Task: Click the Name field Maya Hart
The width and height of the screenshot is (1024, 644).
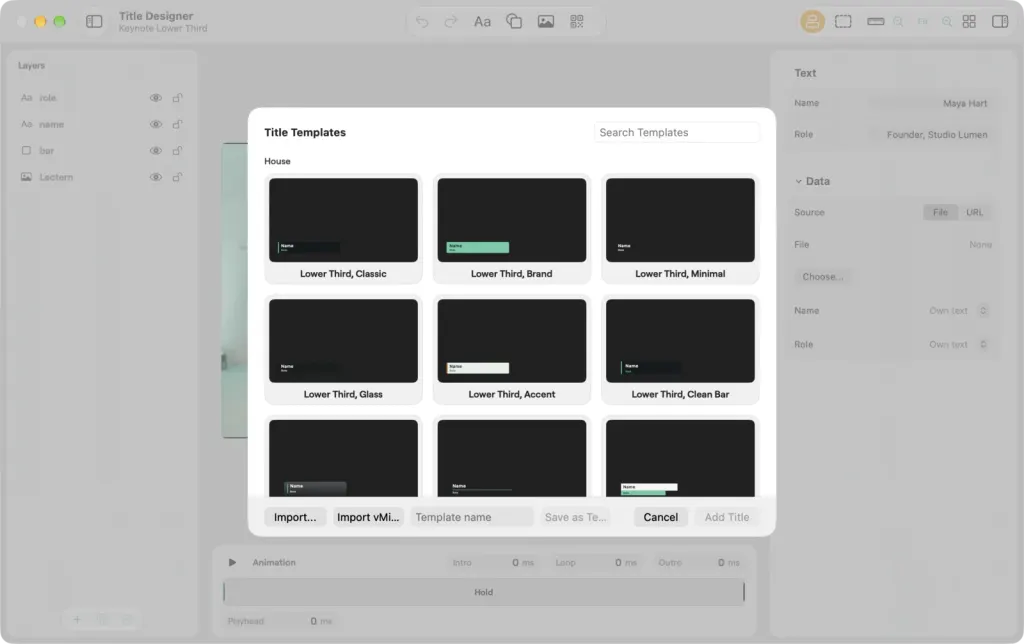Action: tap(929, 103)
